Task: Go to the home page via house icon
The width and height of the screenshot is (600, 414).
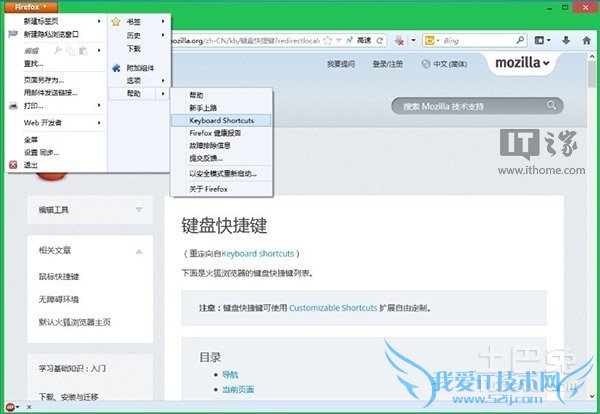Action: pos(586,40)
